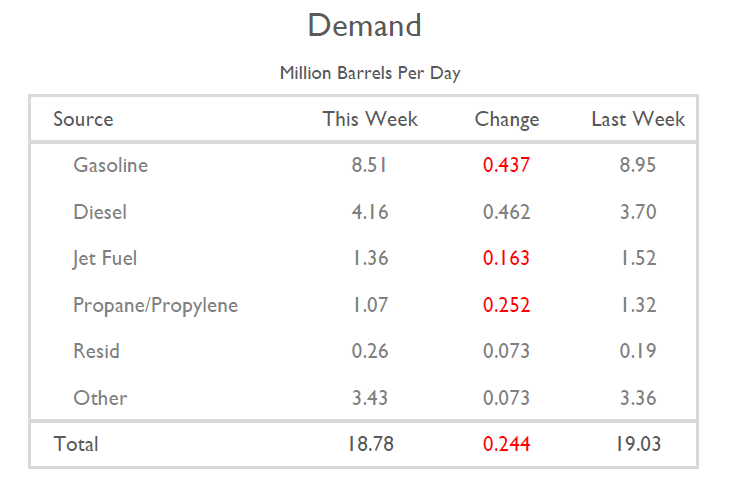The height and width of the screenshot is (492, 736).
Task: Click the Source column header
Action: click(x=83, y=120)
